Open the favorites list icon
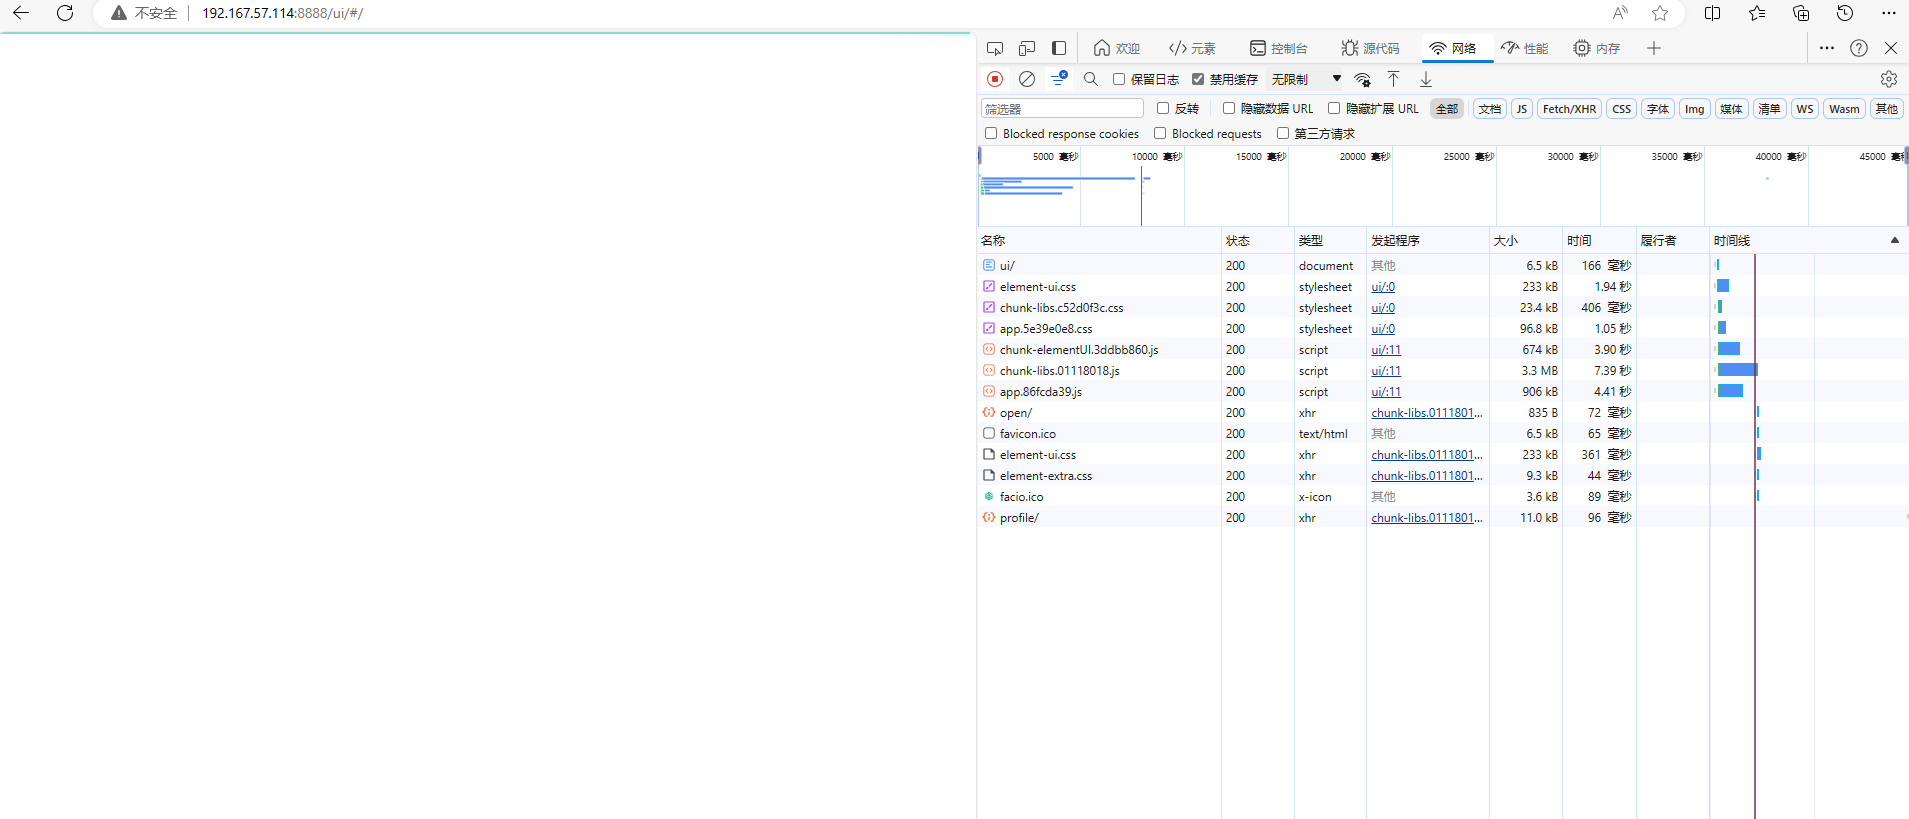 (1757, 13)
